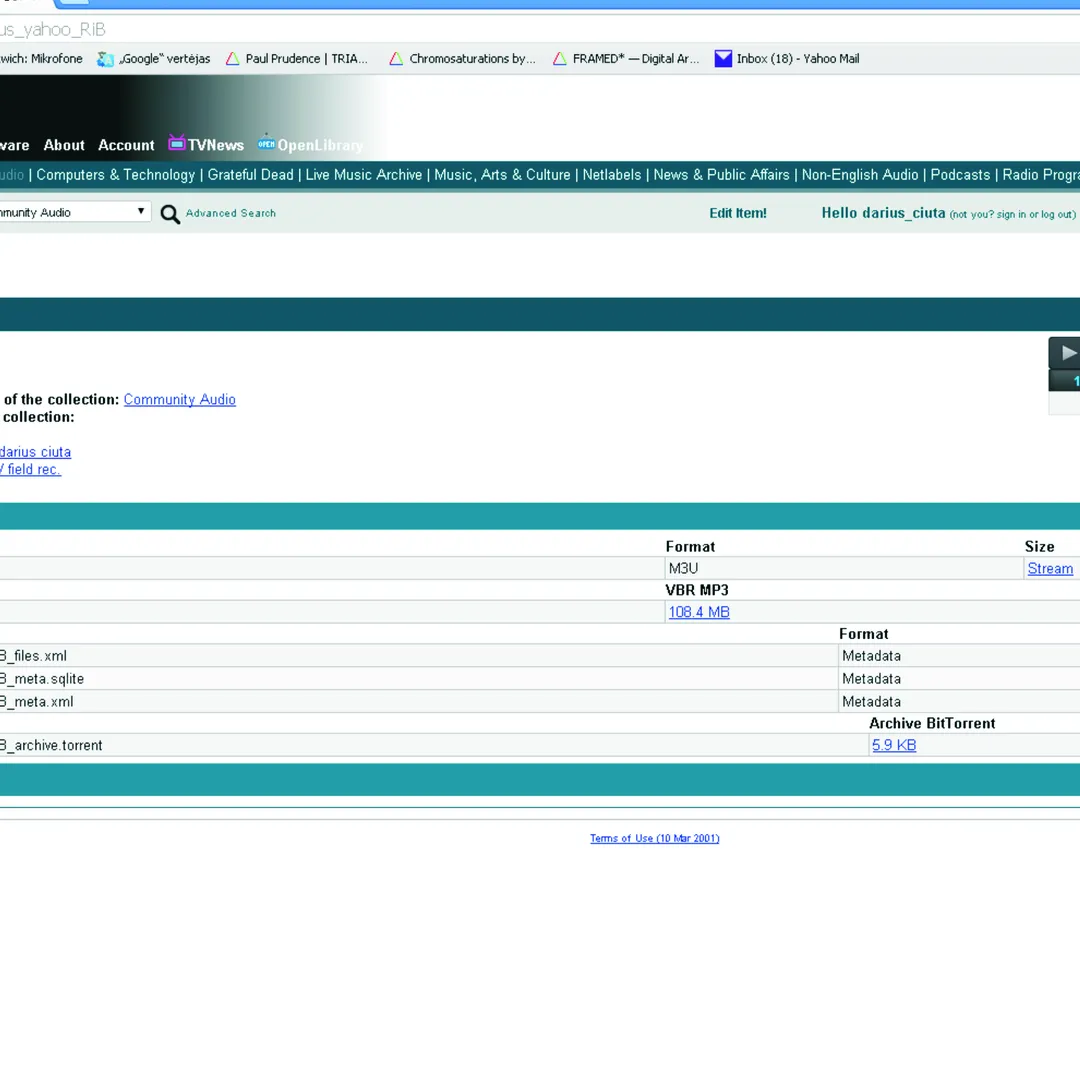
Task: Open the Yahoo Mail Inbox bookmark
Action: 786,59
